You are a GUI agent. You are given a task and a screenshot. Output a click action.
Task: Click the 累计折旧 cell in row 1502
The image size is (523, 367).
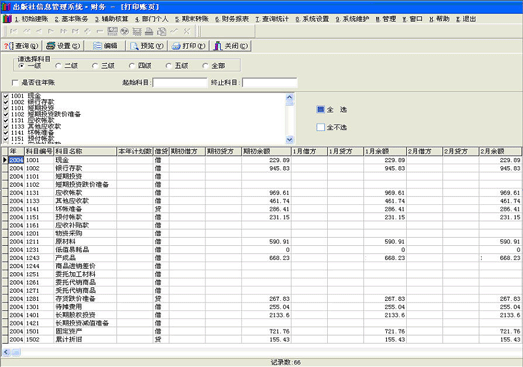[x=85, y=340]
